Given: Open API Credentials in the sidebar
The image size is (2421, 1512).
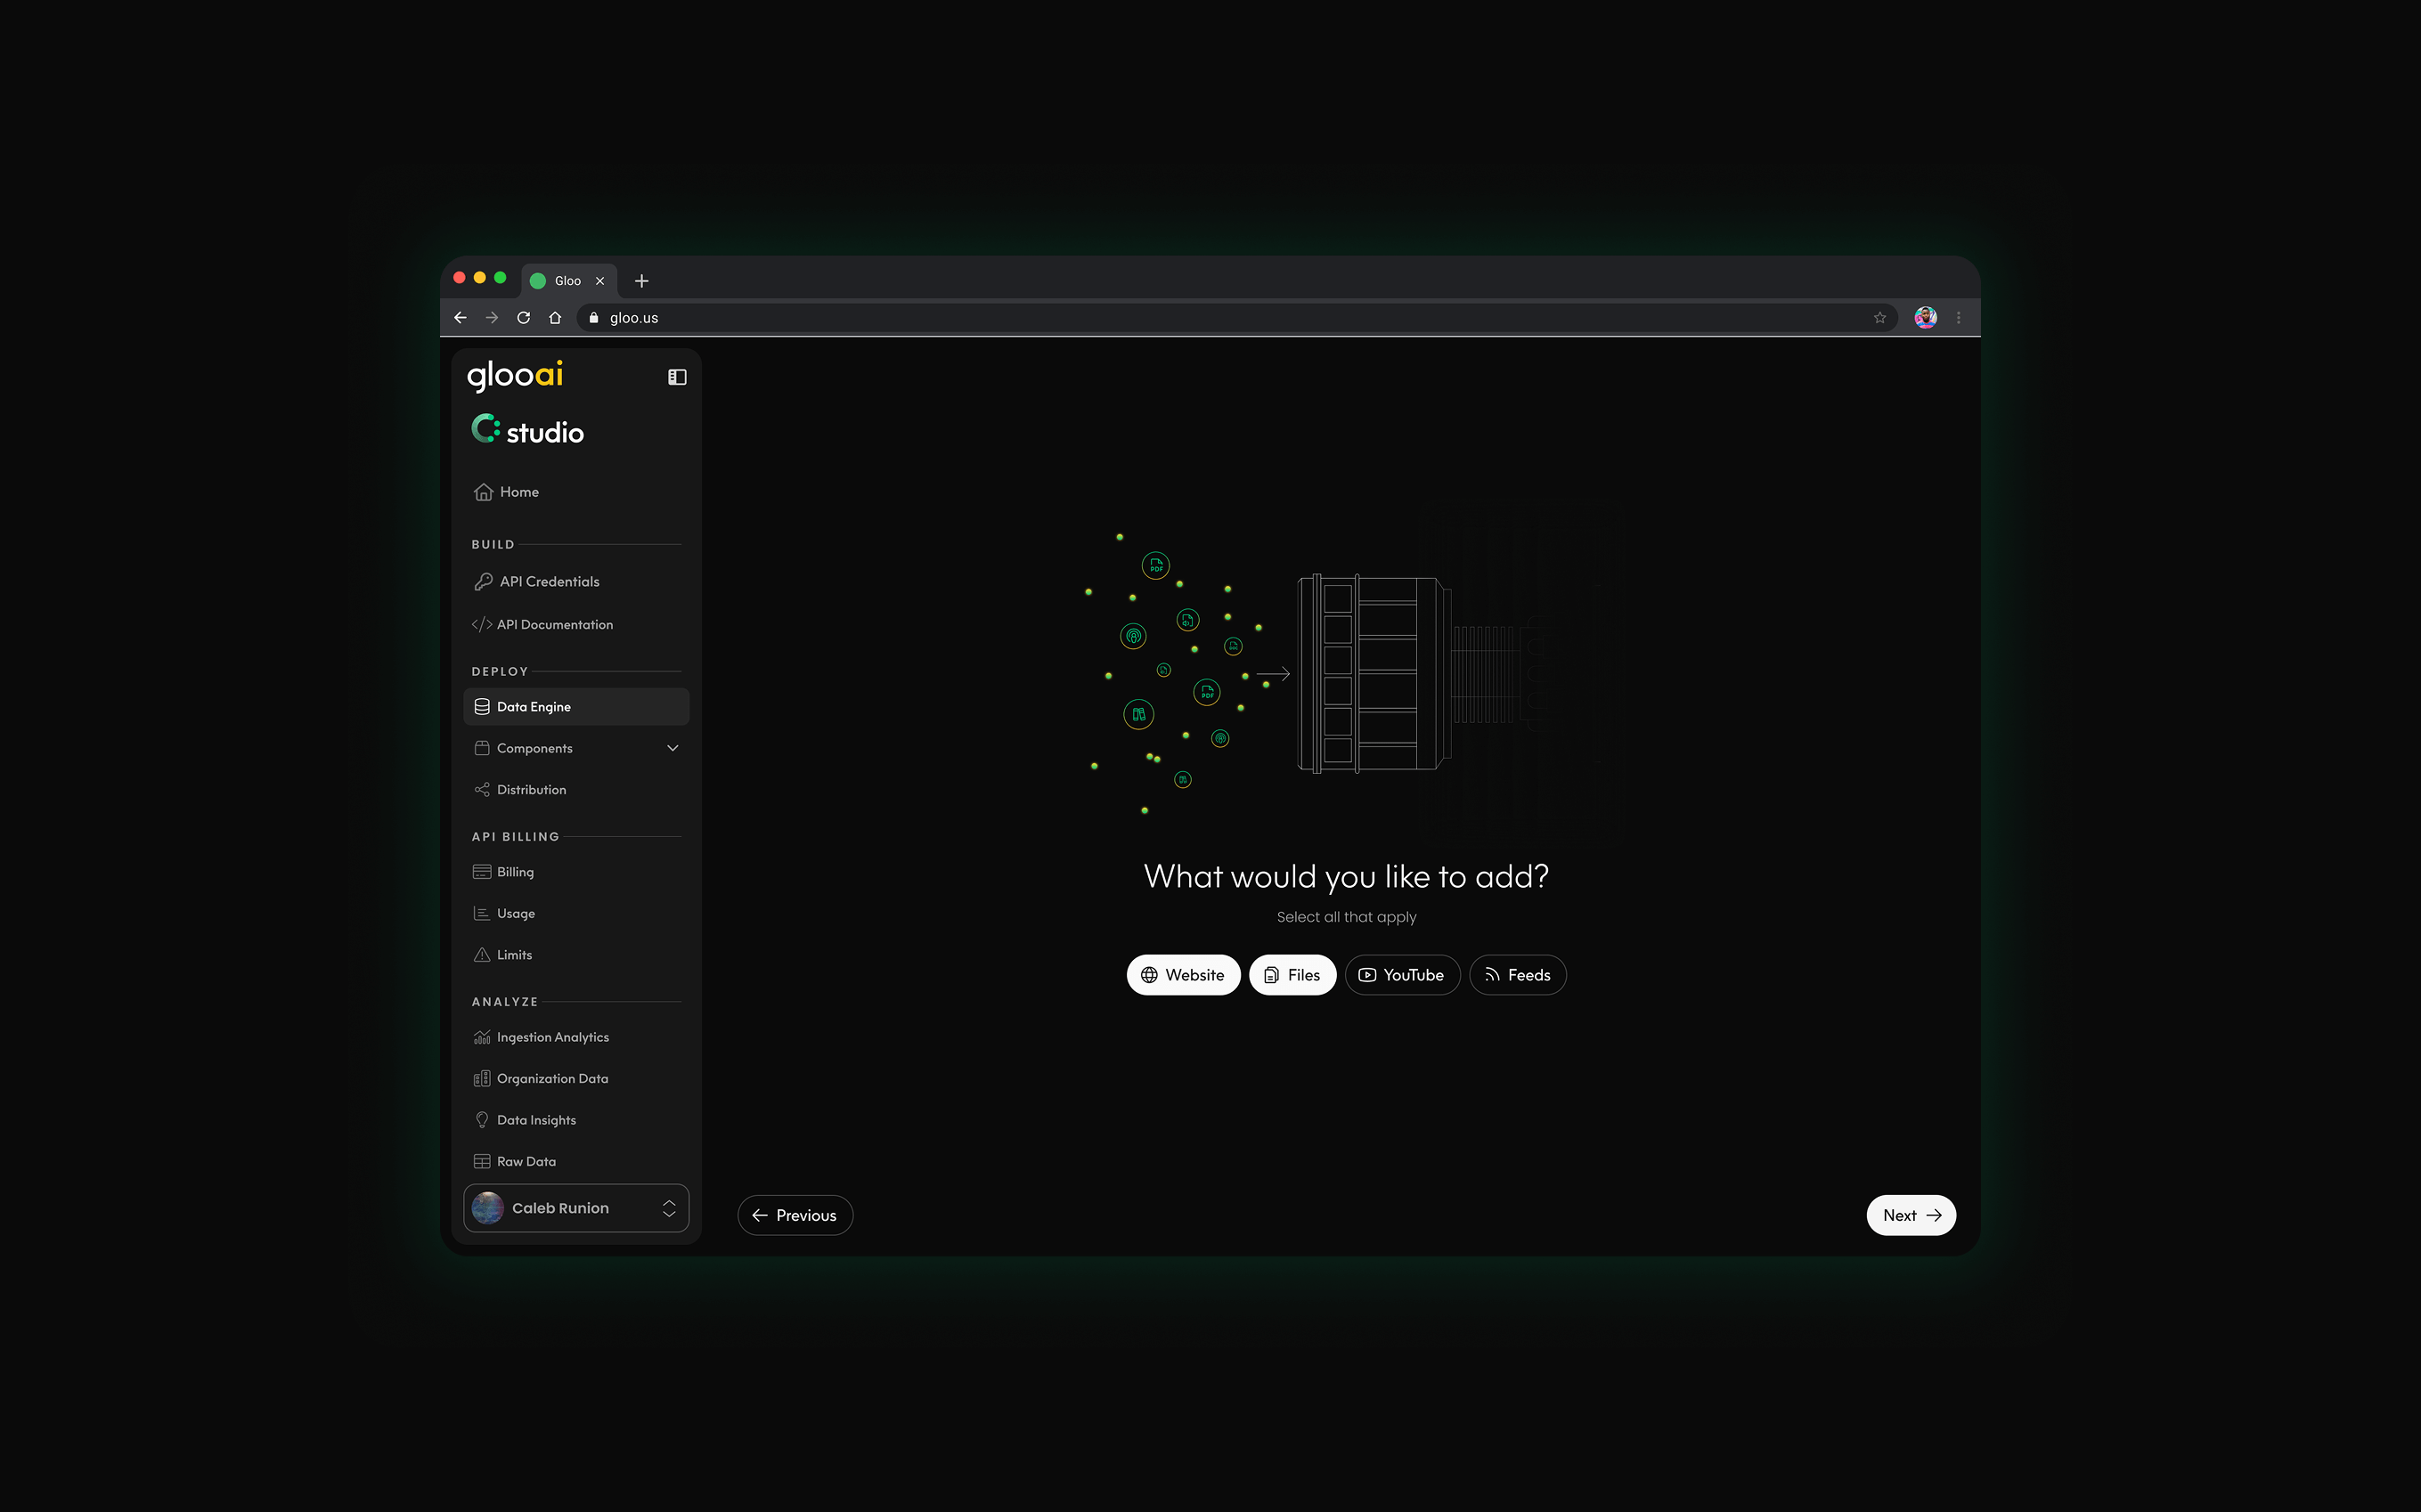Looking at the screenshot, I should [549, 582].
